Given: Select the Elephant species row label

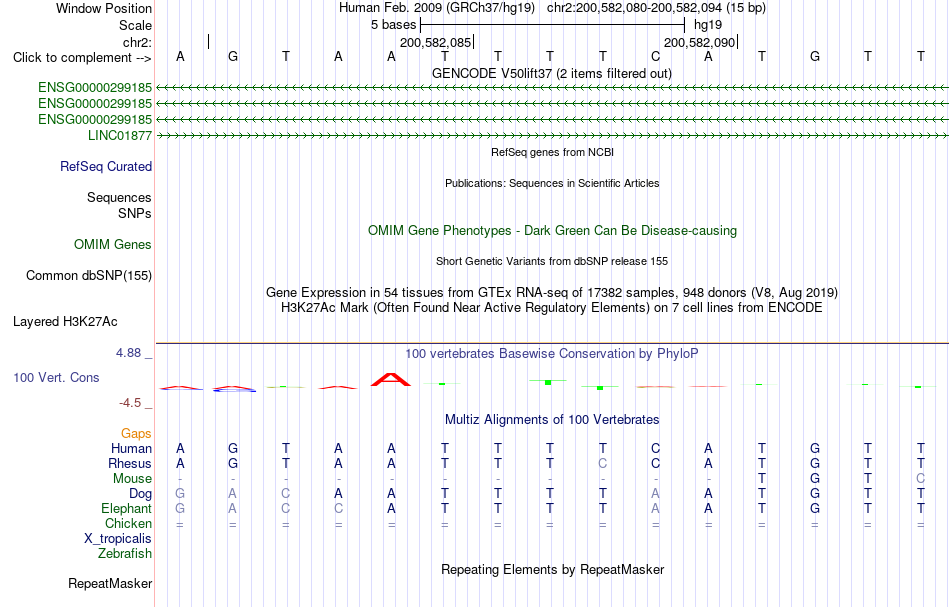Looking at the screenshot, I should tap(127, 508).
